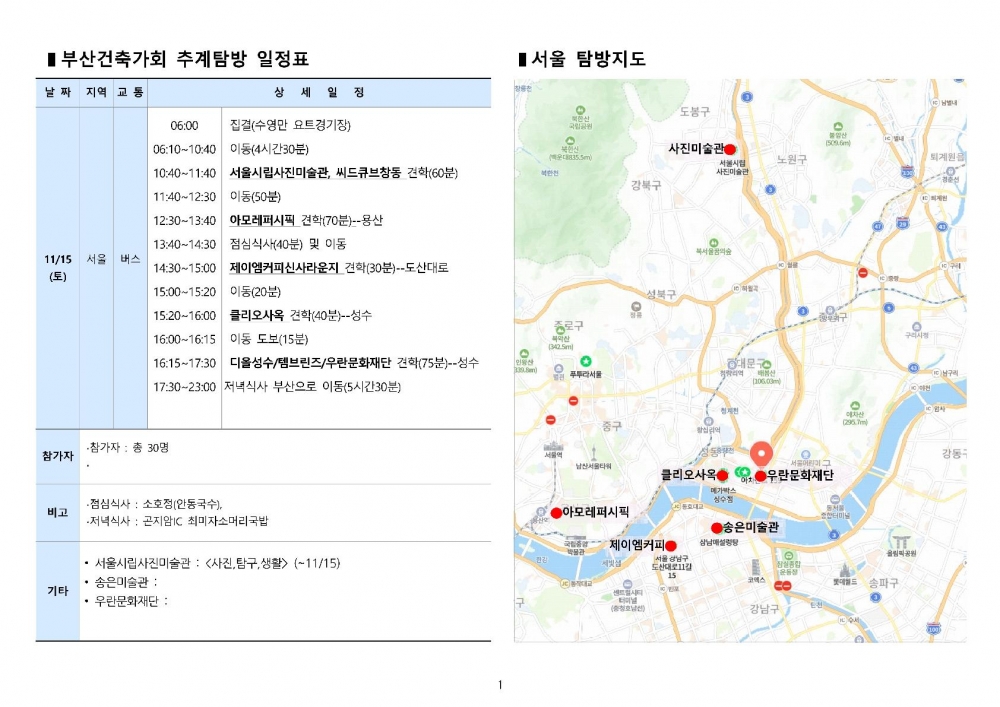Click the large red location pin on map
The width and height of the screenshot is (1000, 707).
tap(762, 453)
